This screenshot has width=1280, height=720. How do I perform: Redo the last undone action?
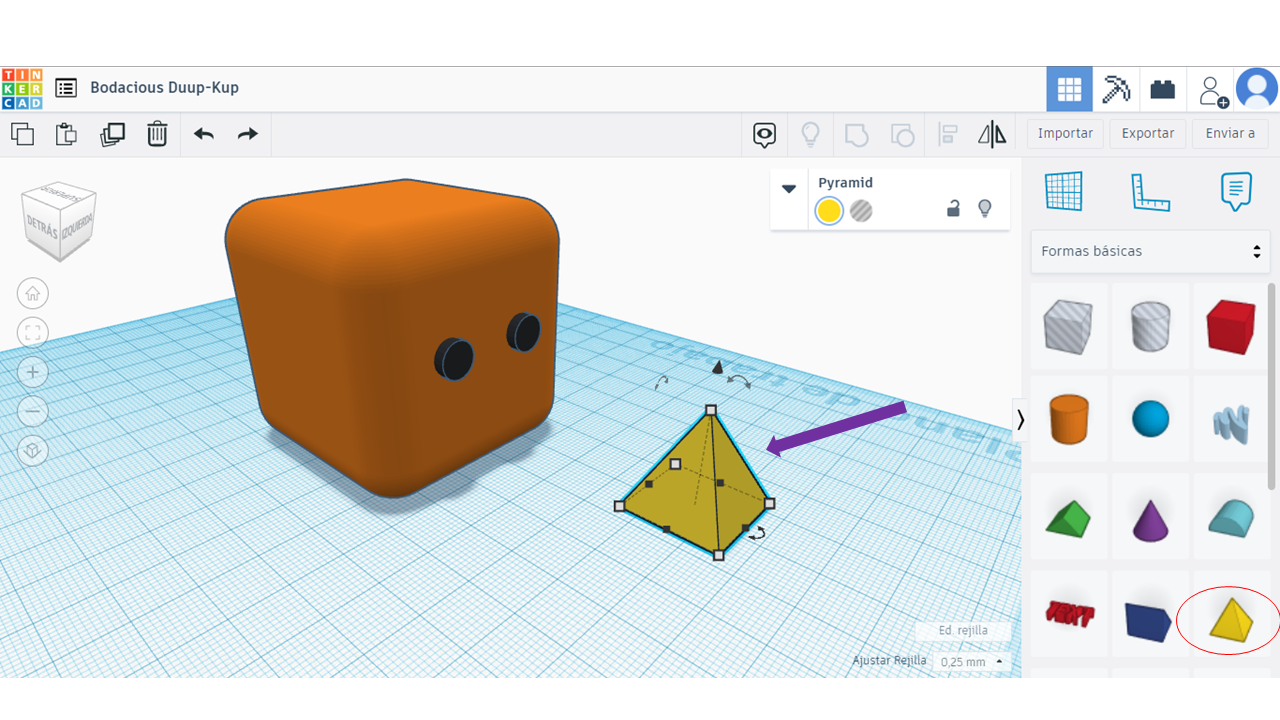click(x=248, y=134)
